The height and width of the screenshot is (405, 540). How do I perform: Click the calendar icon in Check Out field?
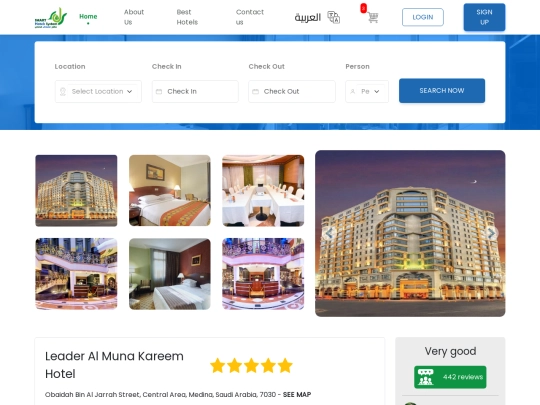(255, 92)
